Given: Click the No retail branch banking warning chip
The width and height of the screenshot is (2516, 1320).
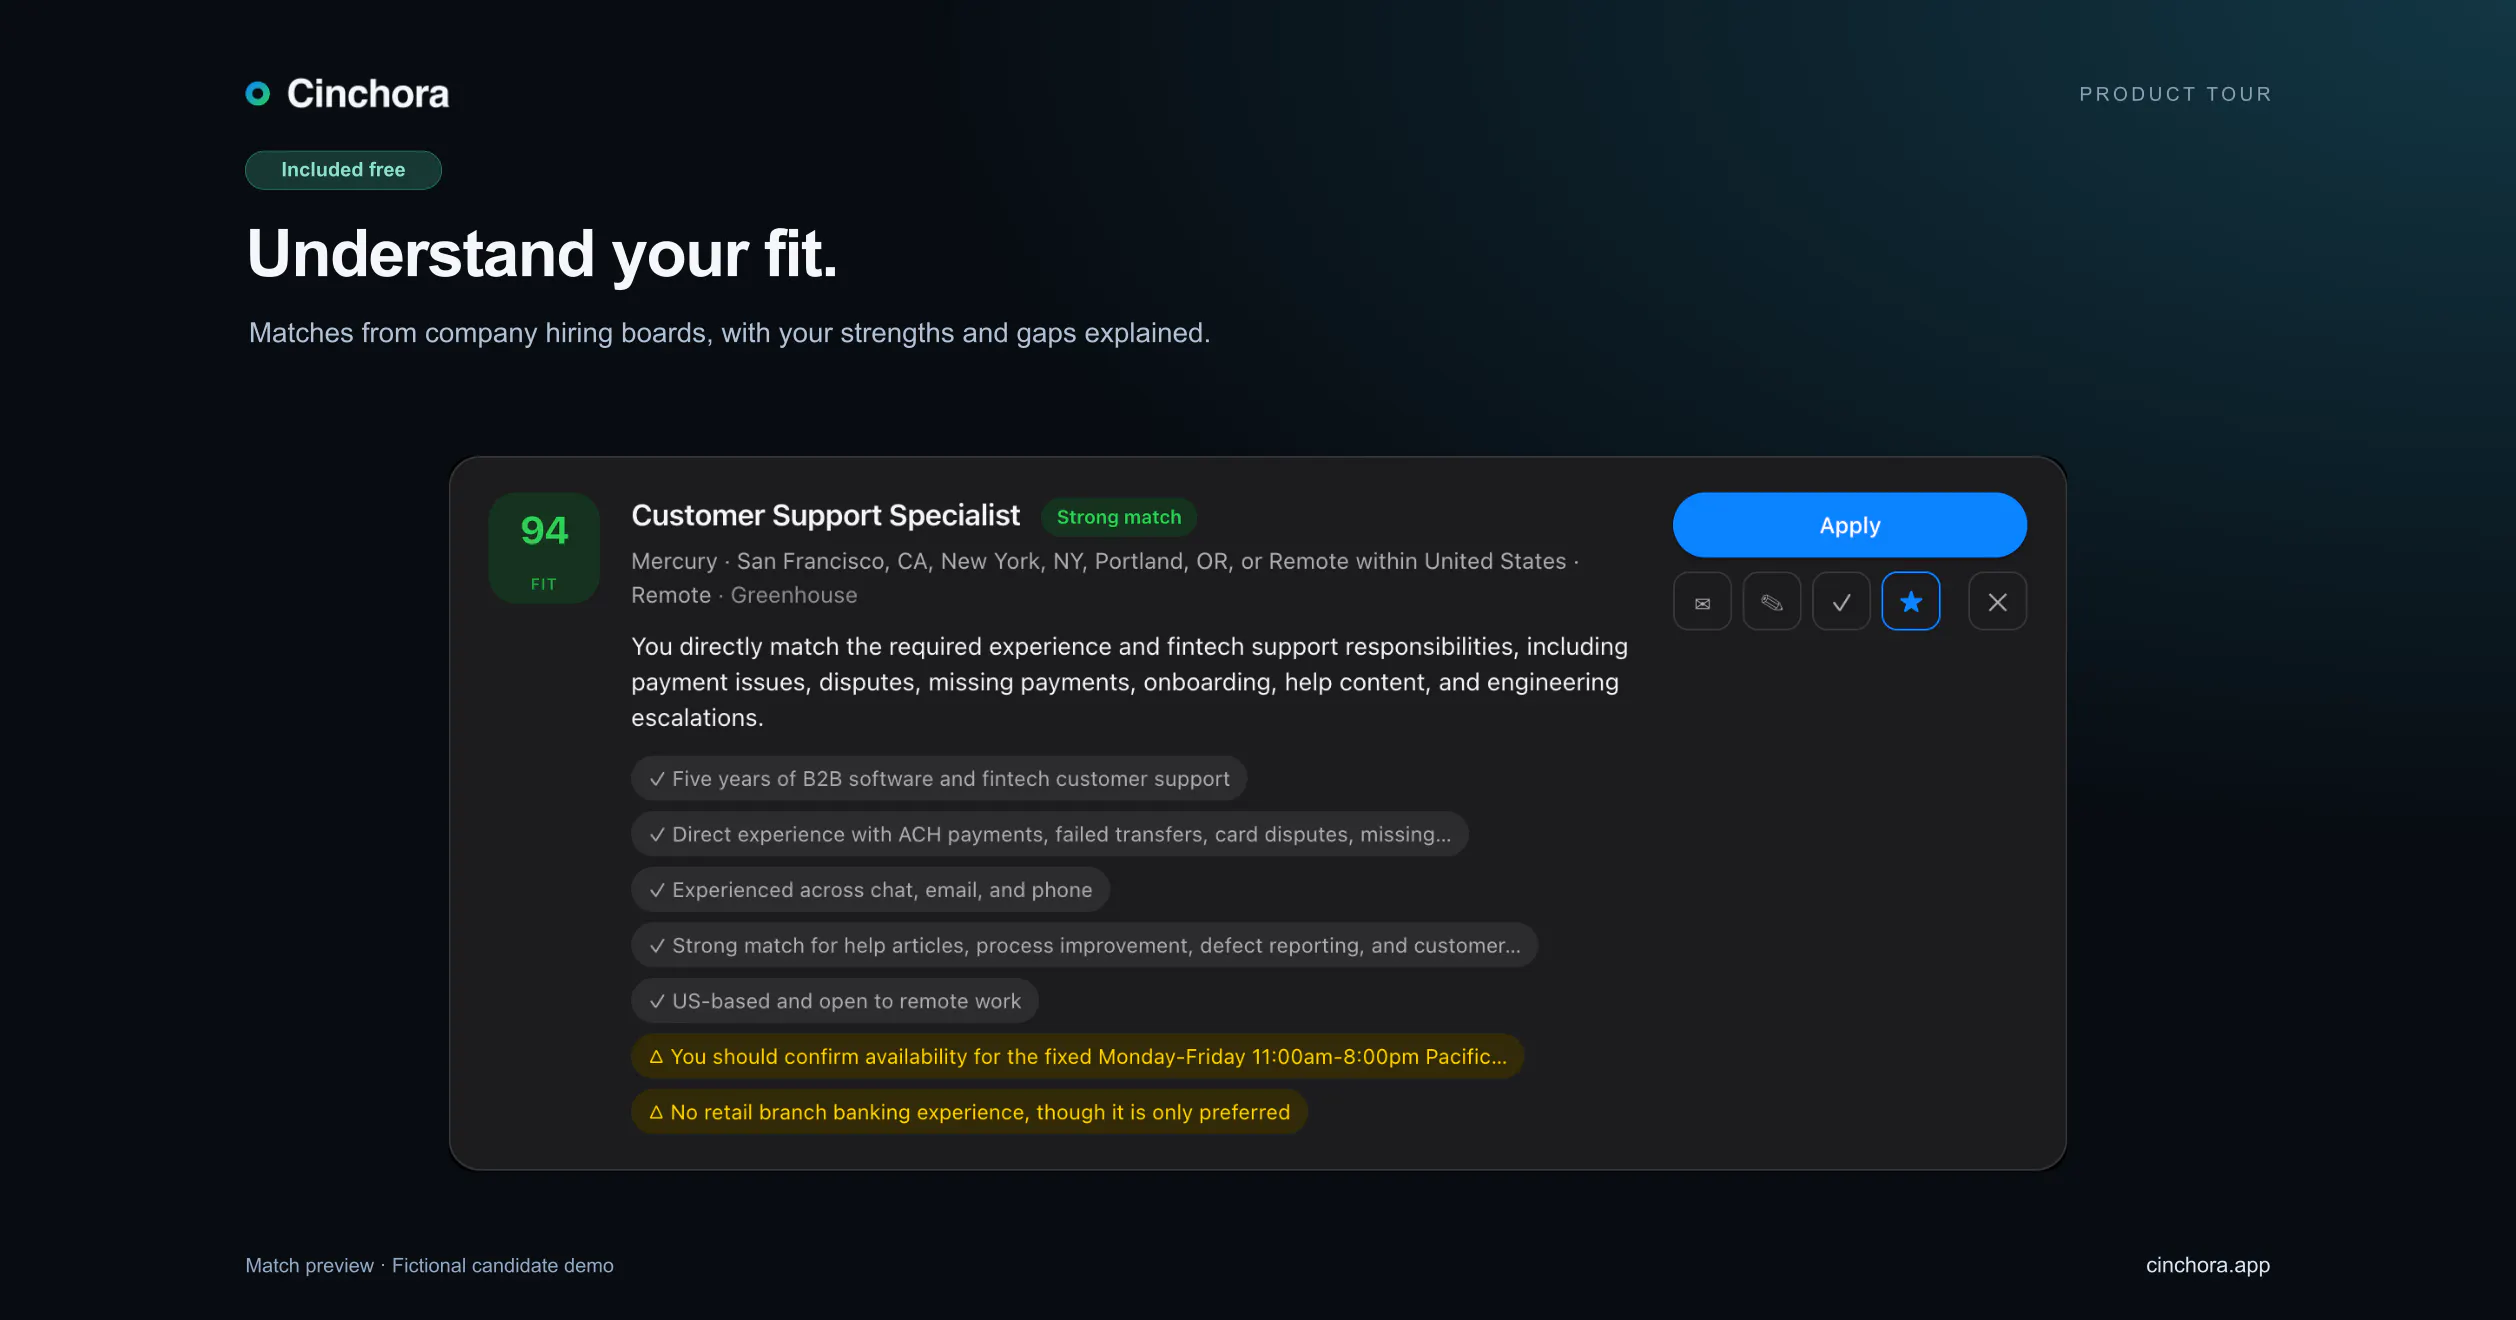Looking at the screenshot, I should coord(969,1112).
